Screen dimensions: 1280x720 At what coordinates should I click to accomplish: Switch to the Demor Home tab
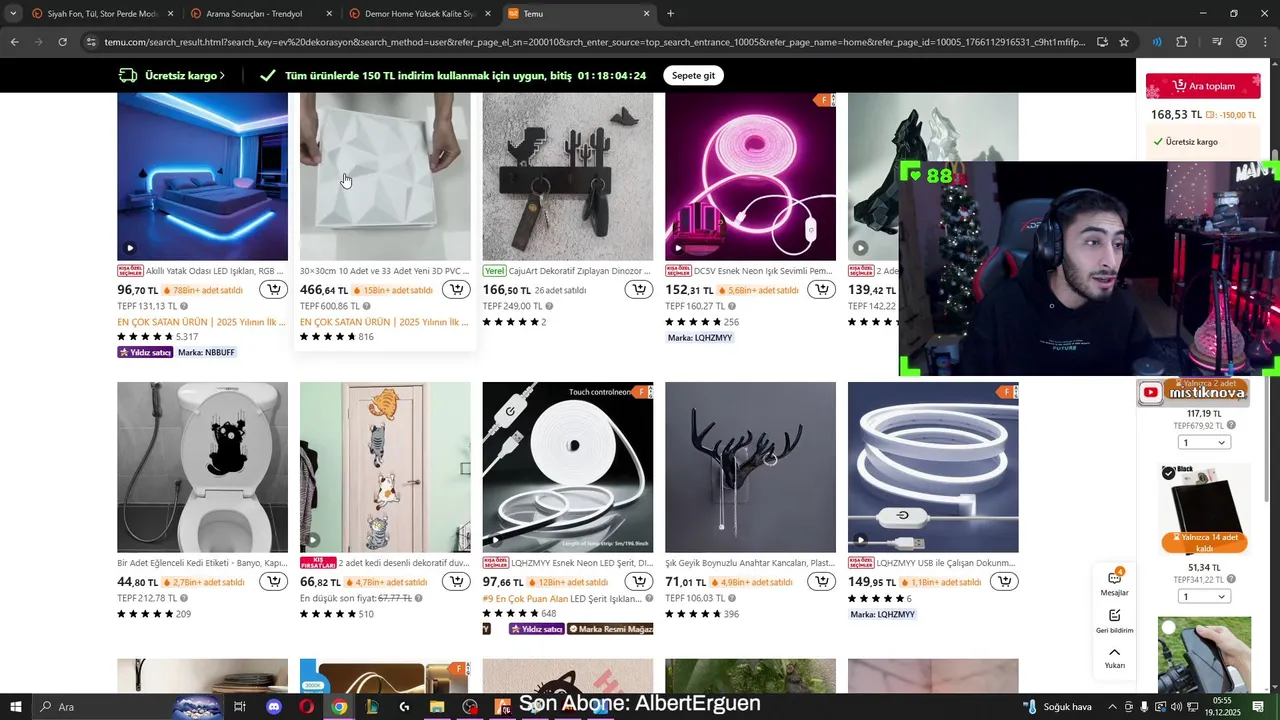click(x=420, y=14)
